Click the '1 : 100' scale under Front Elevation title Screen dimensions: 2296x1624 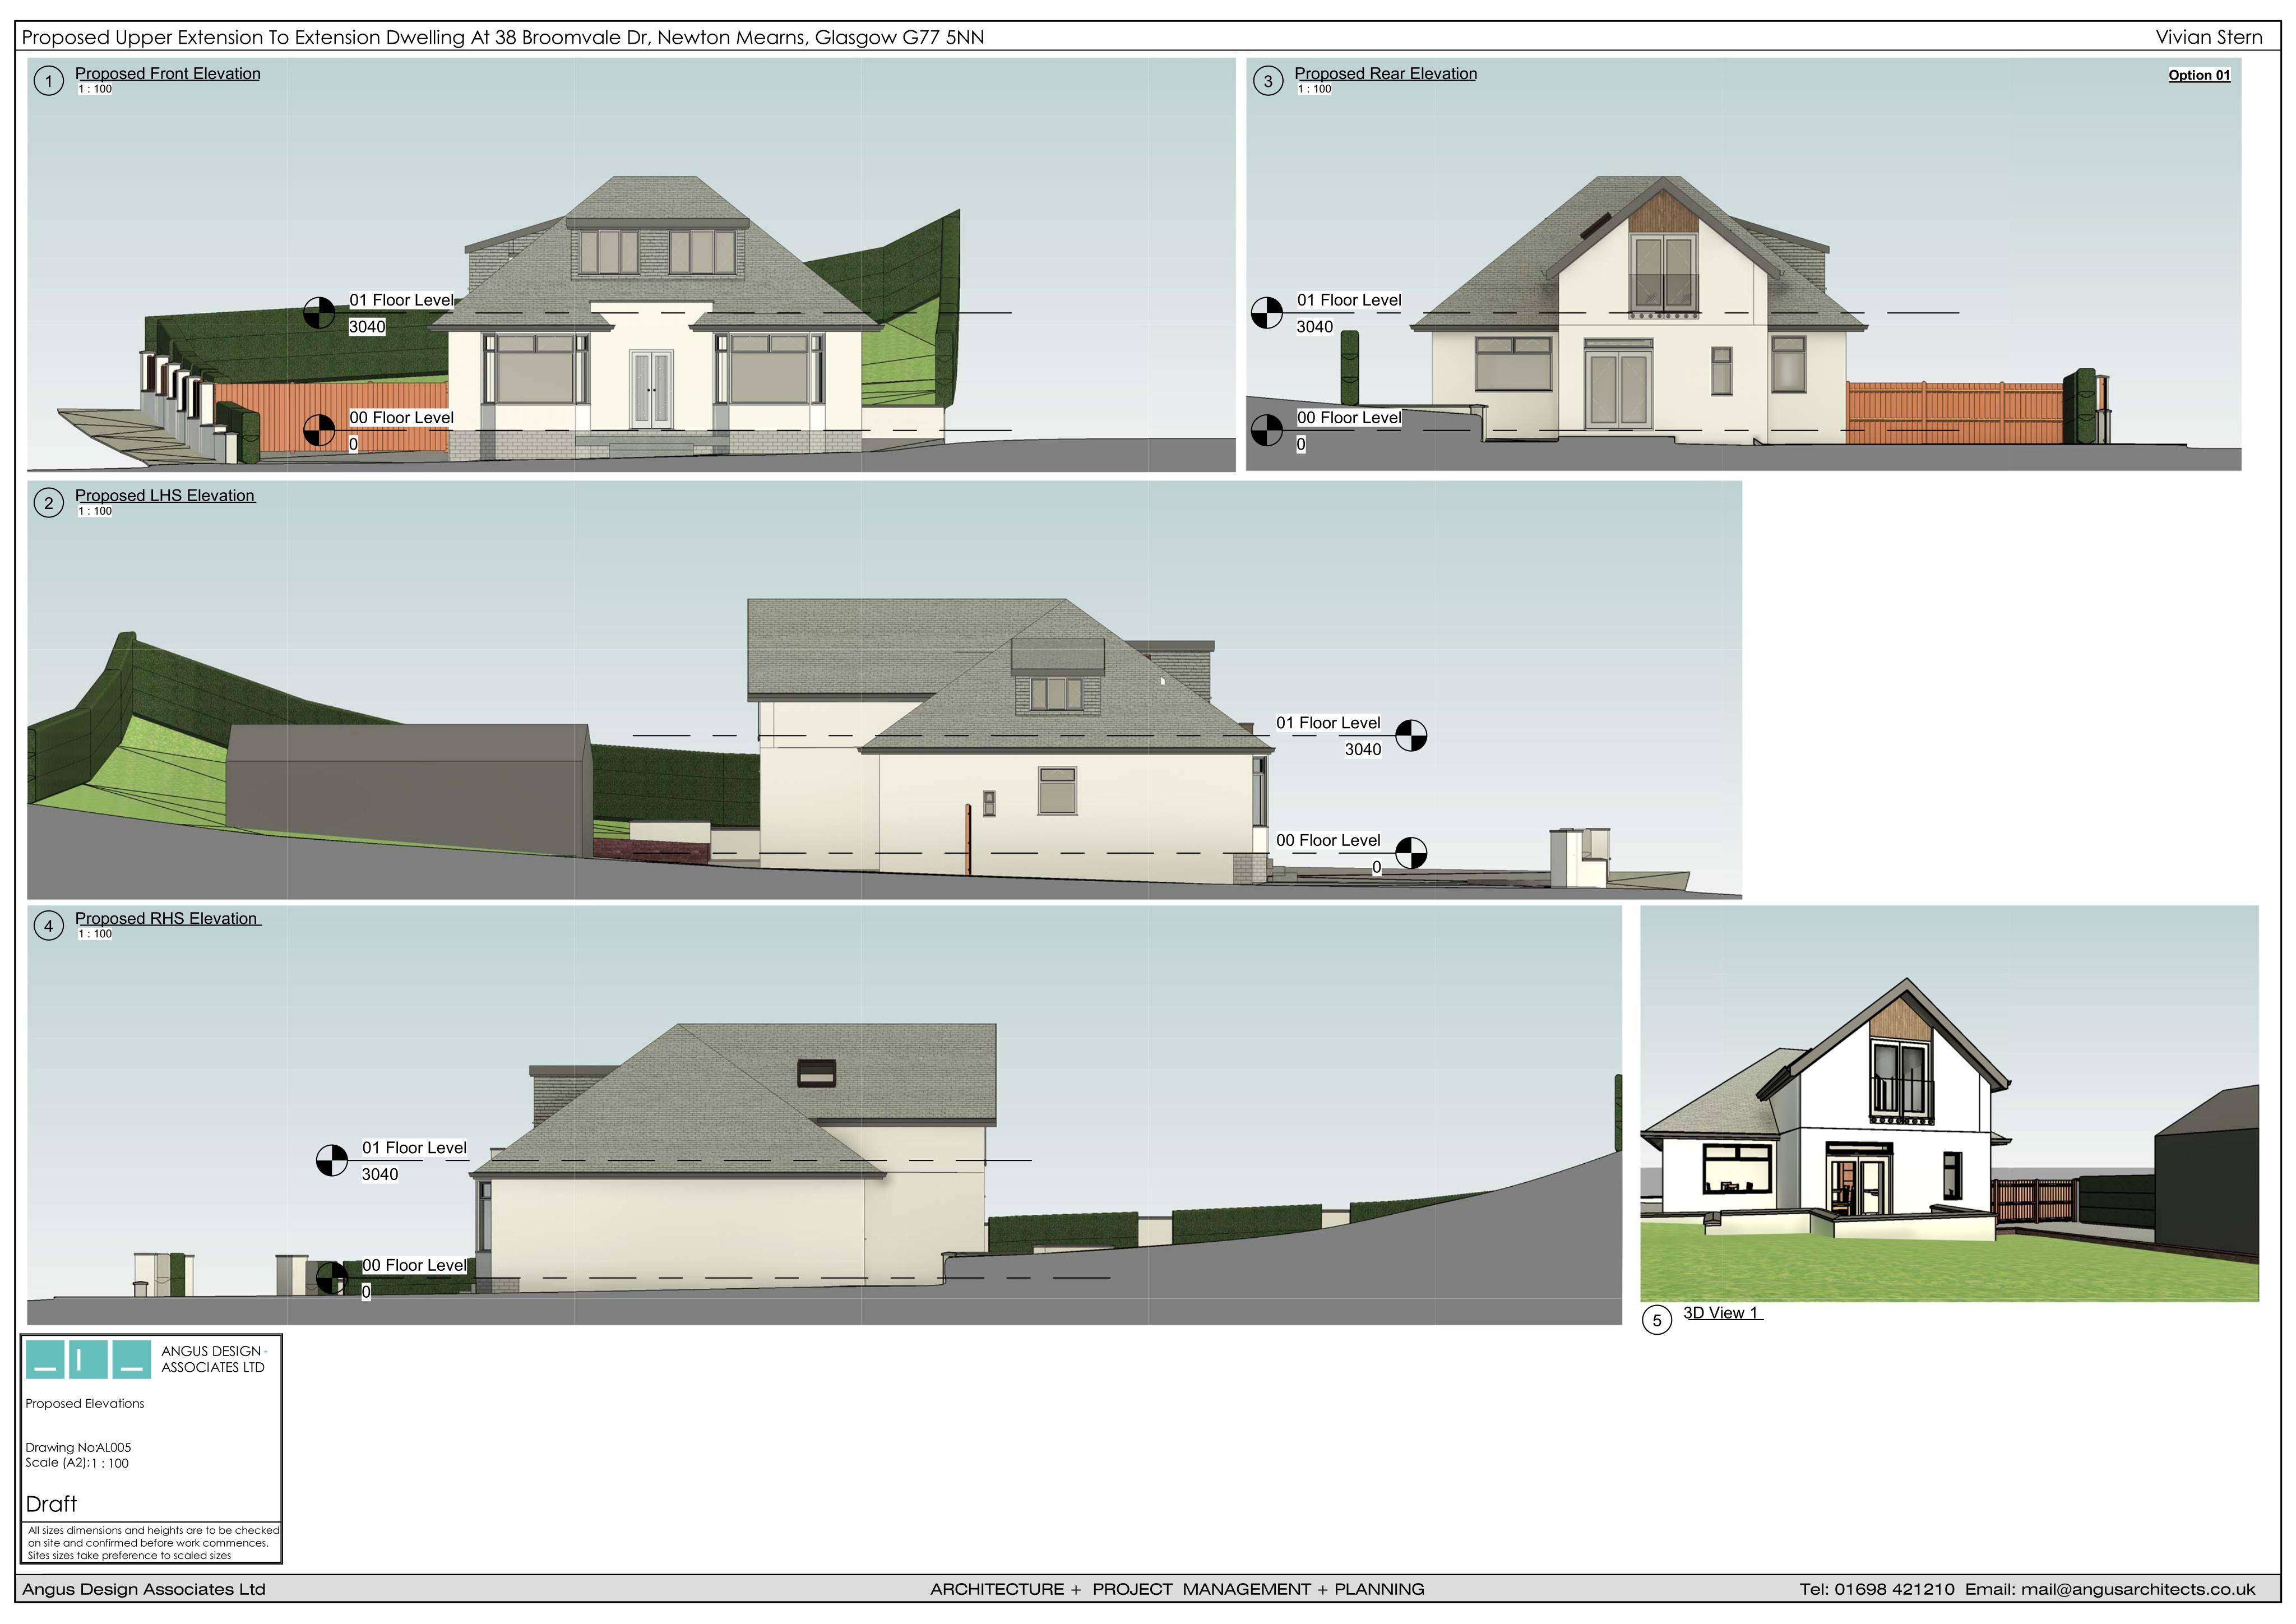(96, 89)
